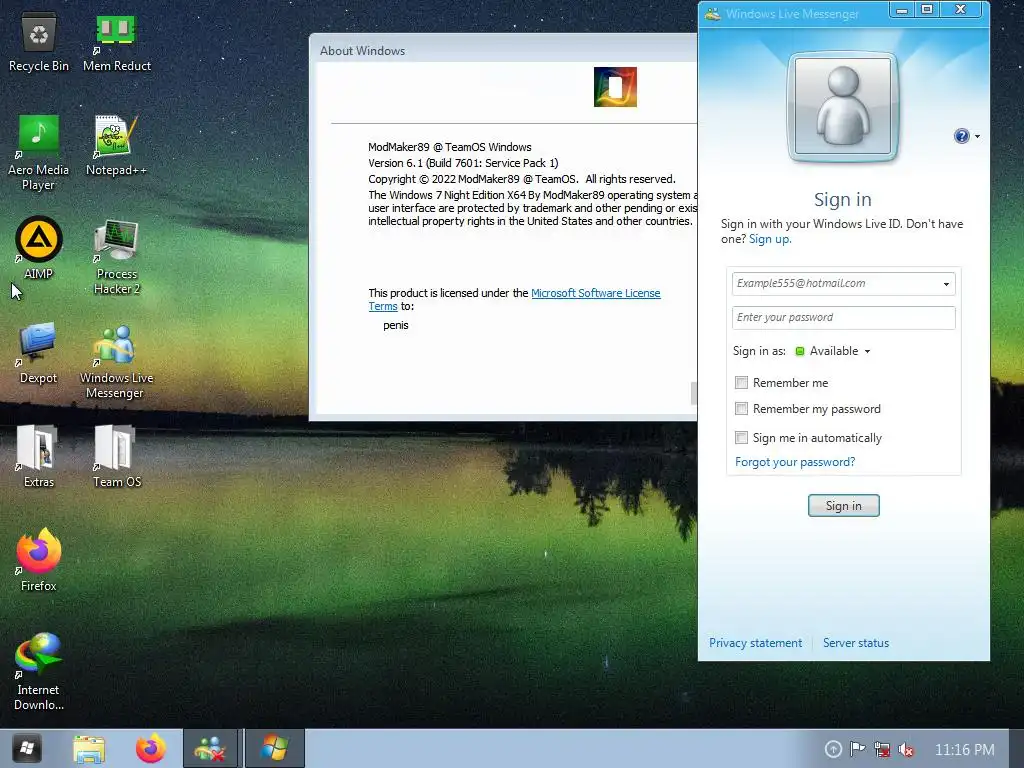Open the Messenger help icon
This screenshot has width=1024, height=768.
point(961,136)
